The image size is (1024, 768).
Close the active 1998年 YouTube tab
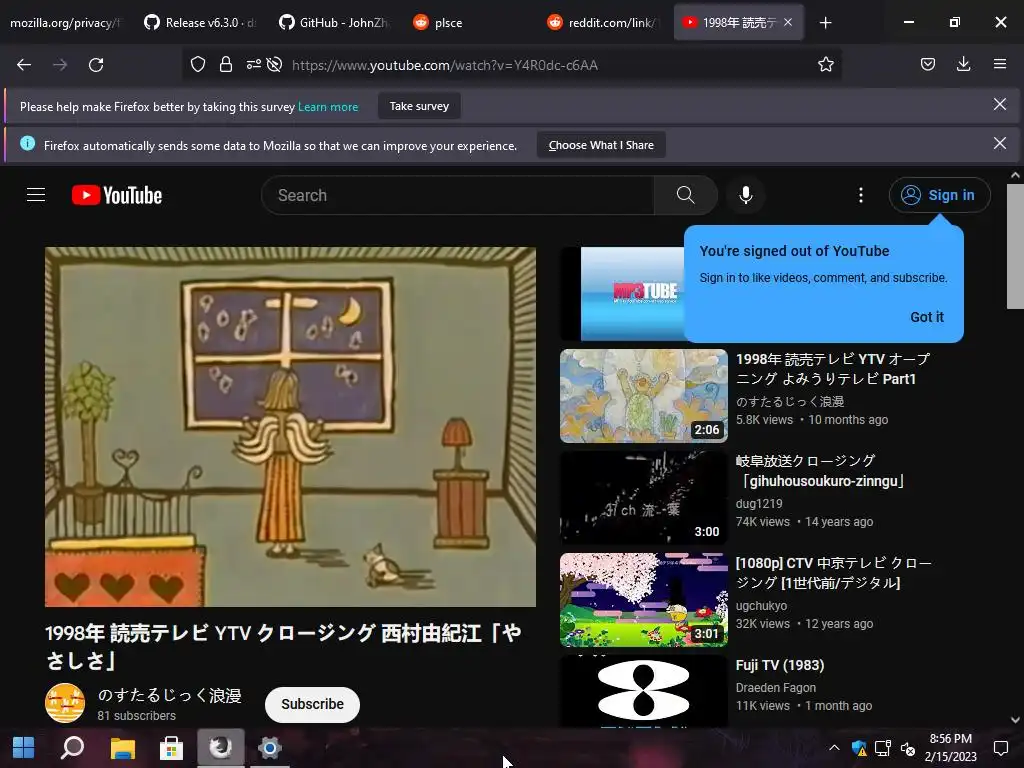[x=788, y=22]
